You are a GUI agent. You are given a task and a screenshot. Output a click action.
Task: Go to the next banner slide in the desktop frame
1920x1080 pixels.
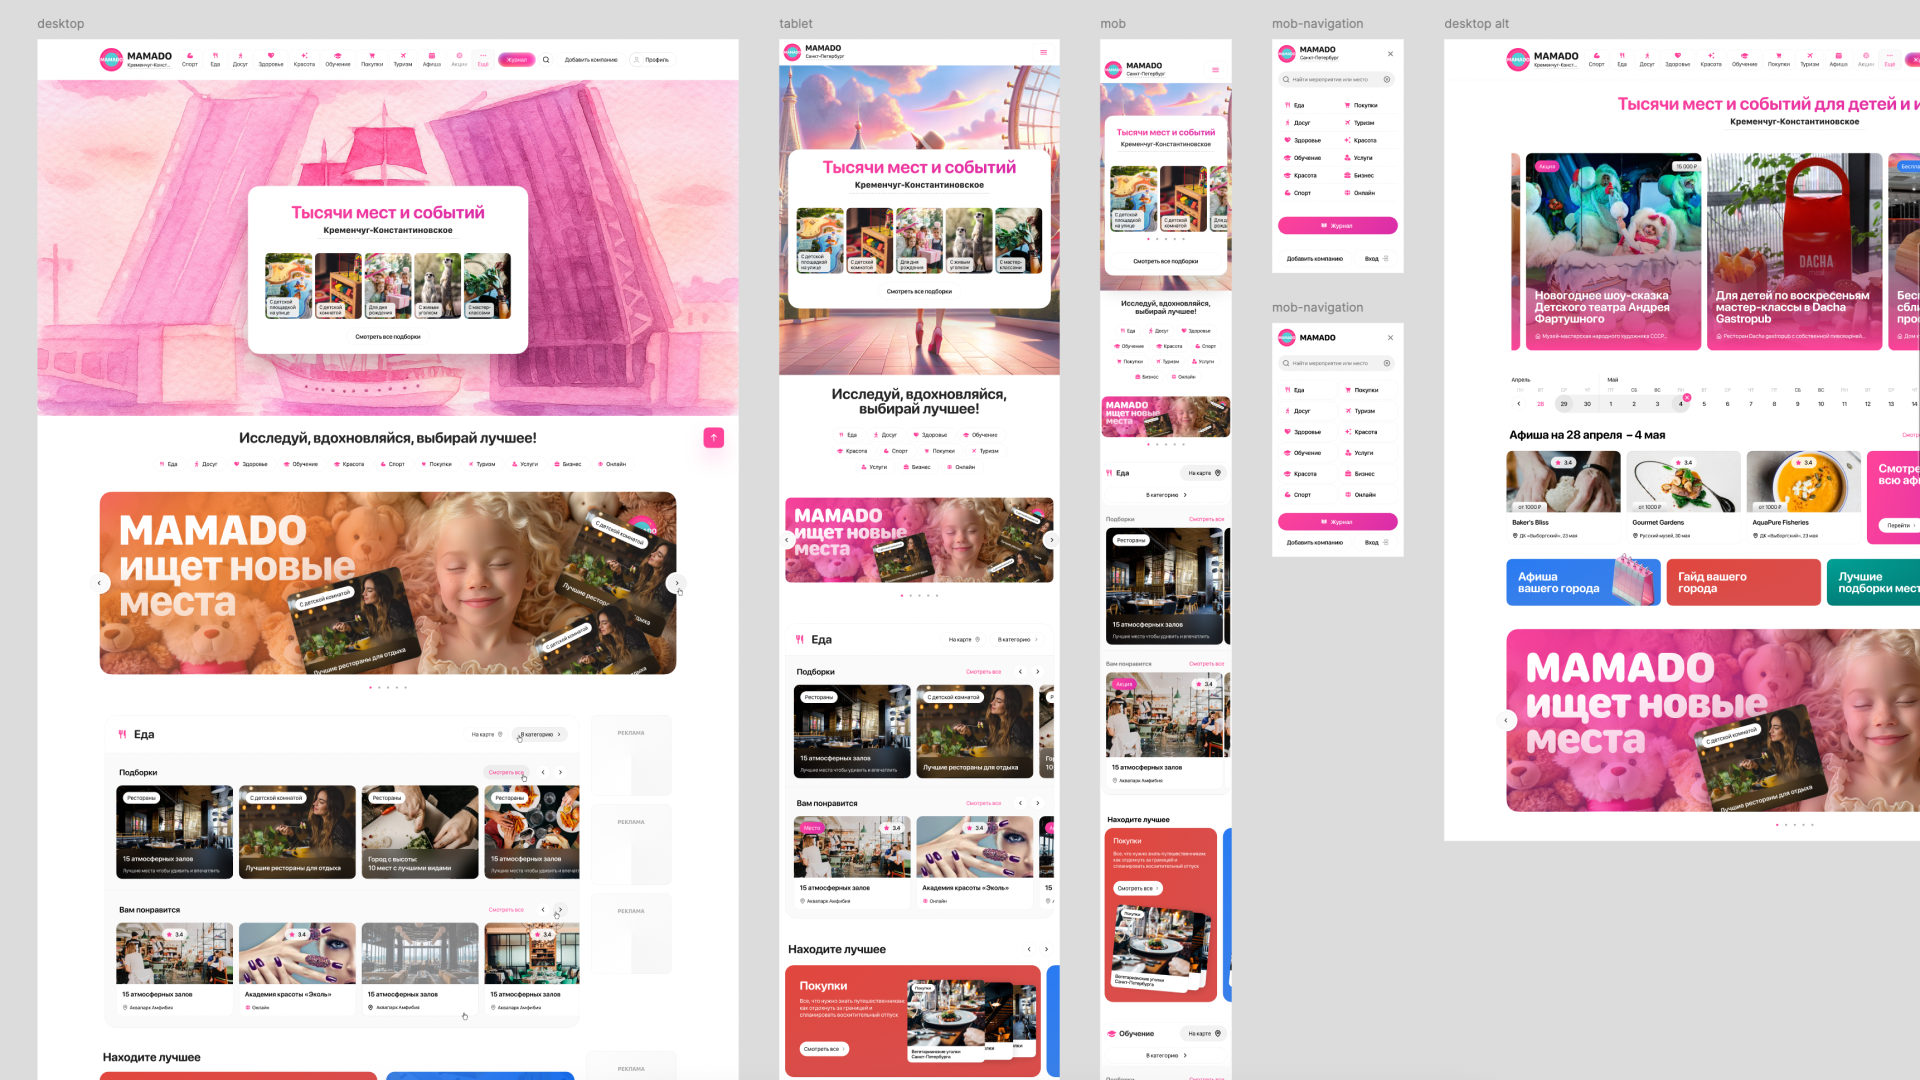click(676, 583)
